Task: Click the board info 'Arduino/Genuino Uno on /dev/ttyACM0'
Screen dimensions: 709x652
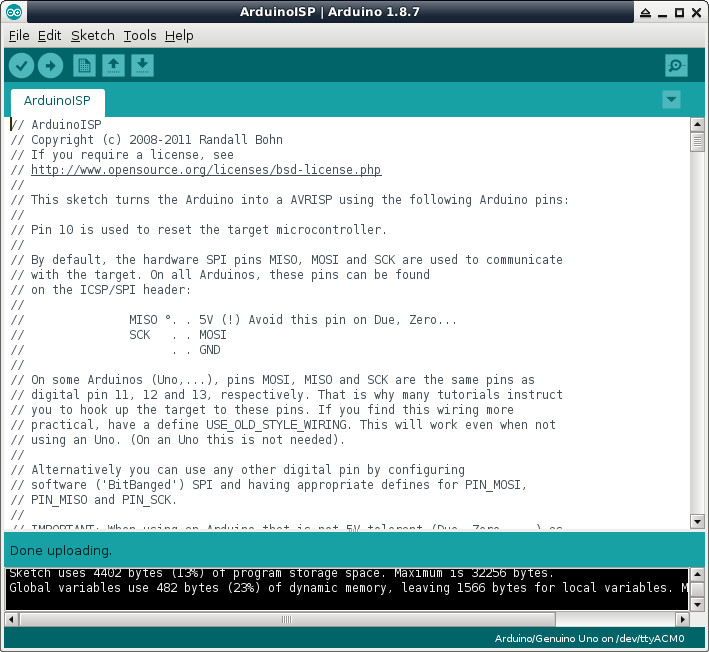Action: coord(589,638)
